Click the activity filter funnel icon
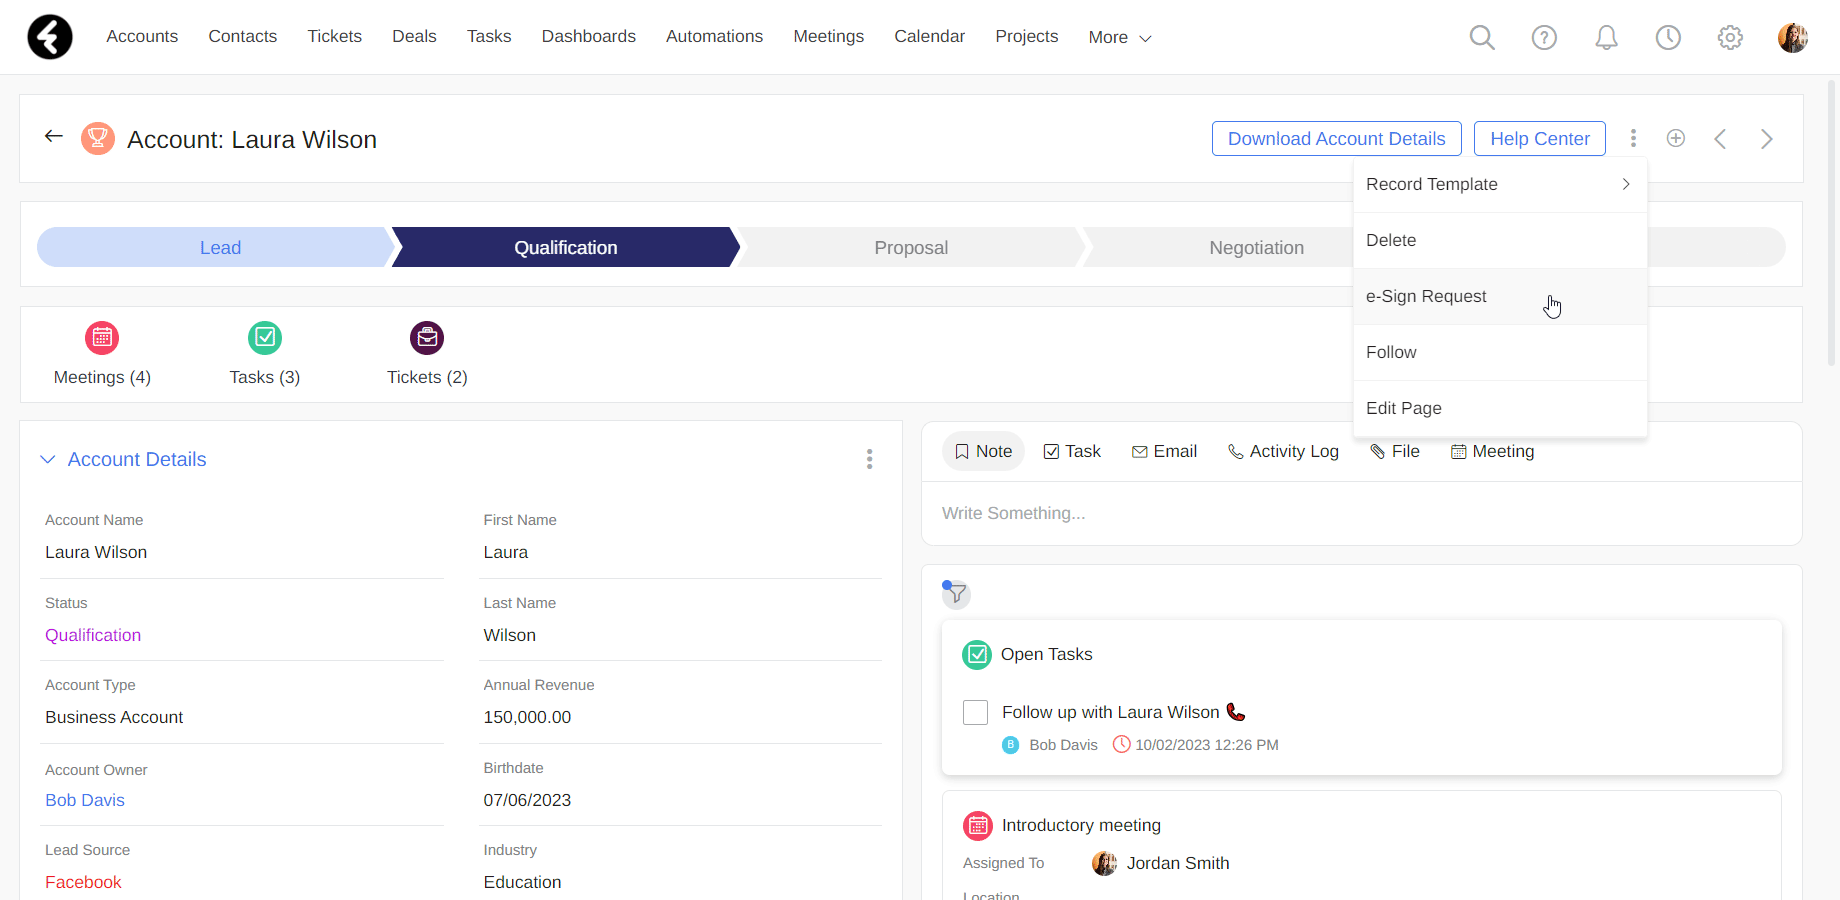The image size is (1840, 900). pos(956,594)
